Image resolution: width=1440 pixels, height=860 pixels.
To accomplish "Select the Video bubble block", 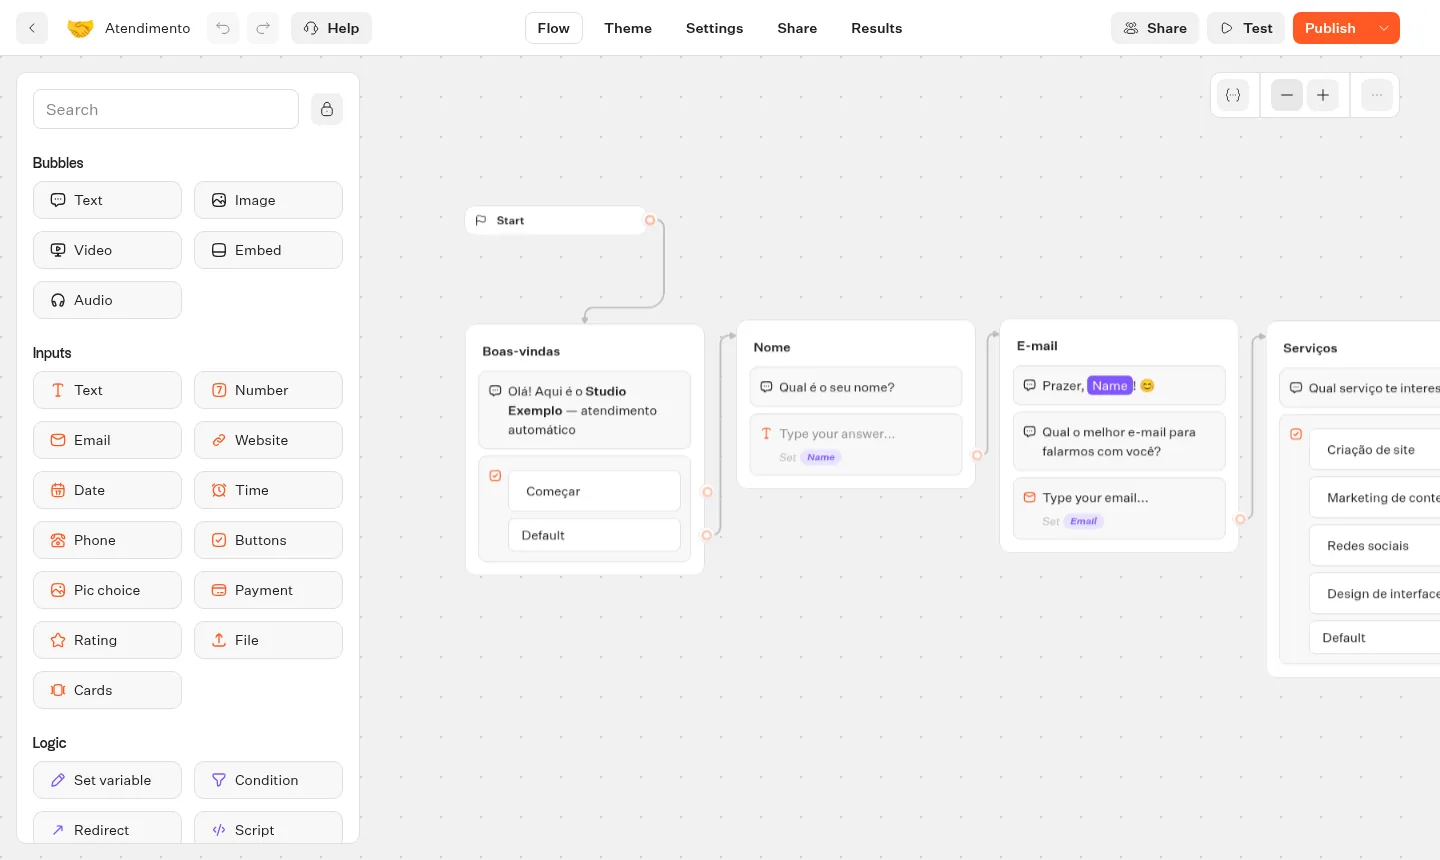I will (107, 250).
